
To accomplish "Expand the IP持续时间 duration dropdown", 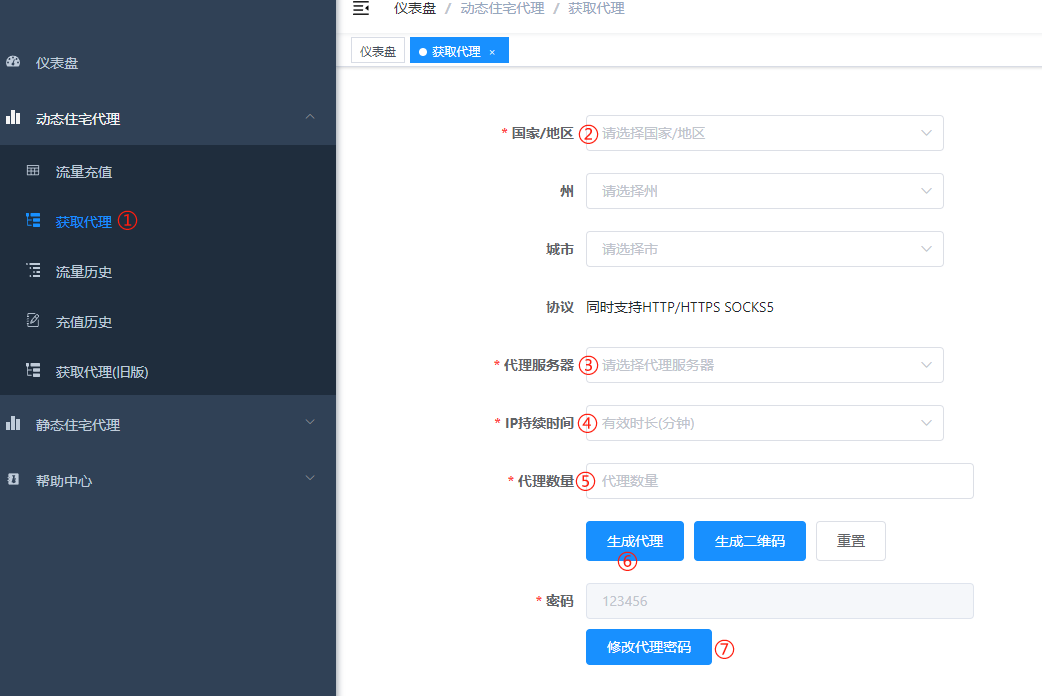I will coord(764,423).
